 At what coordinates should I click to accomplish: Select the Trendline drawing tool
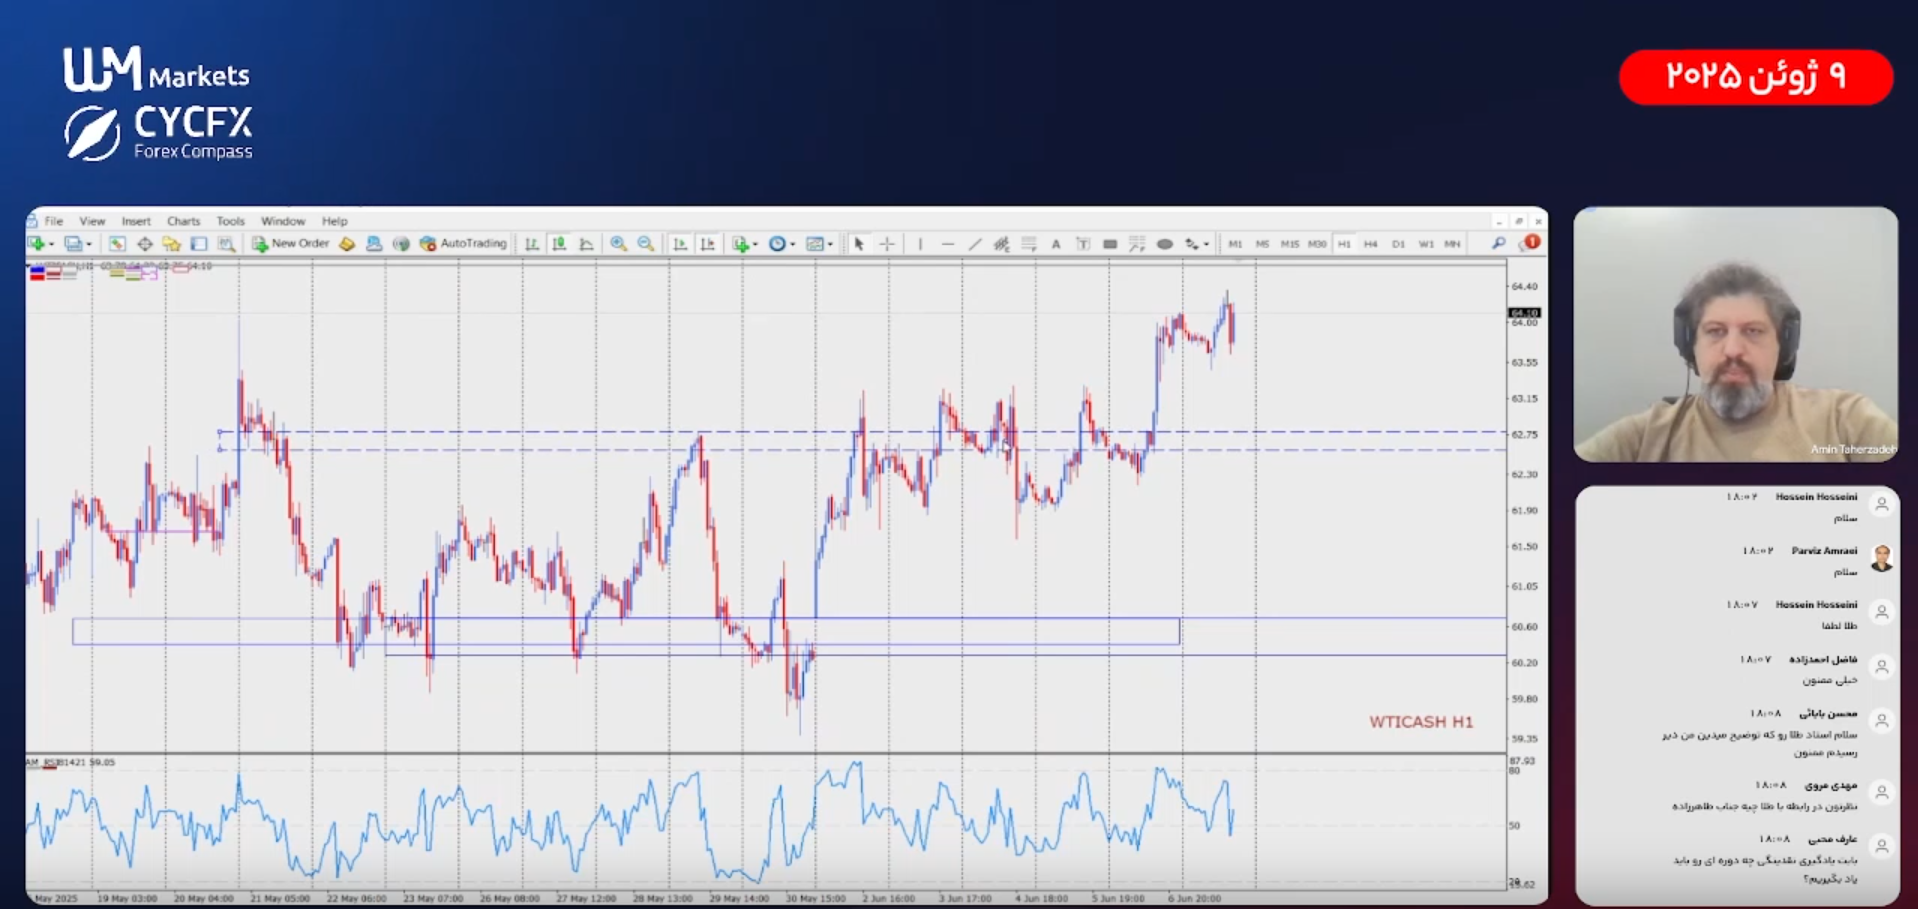point(974,244)
